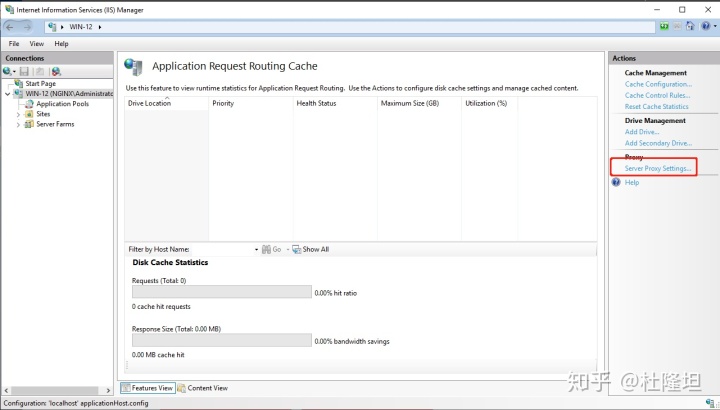Click the breadcrumb arrow after WIN-12
This screenshot has height=410, width=720.
point(100,27)
